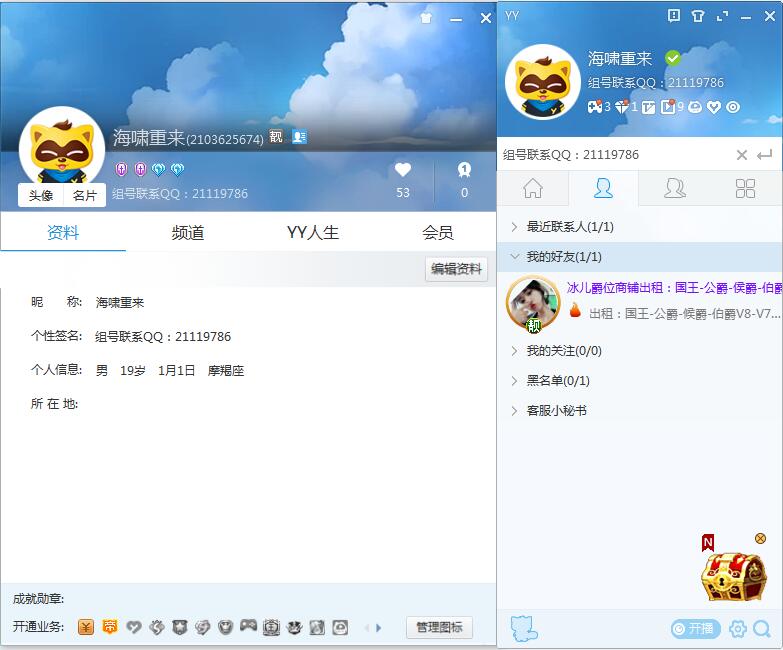The height and width of the screenshot is (650, 783).
Task: Switch to the 资料 tab
Action: 63,232
